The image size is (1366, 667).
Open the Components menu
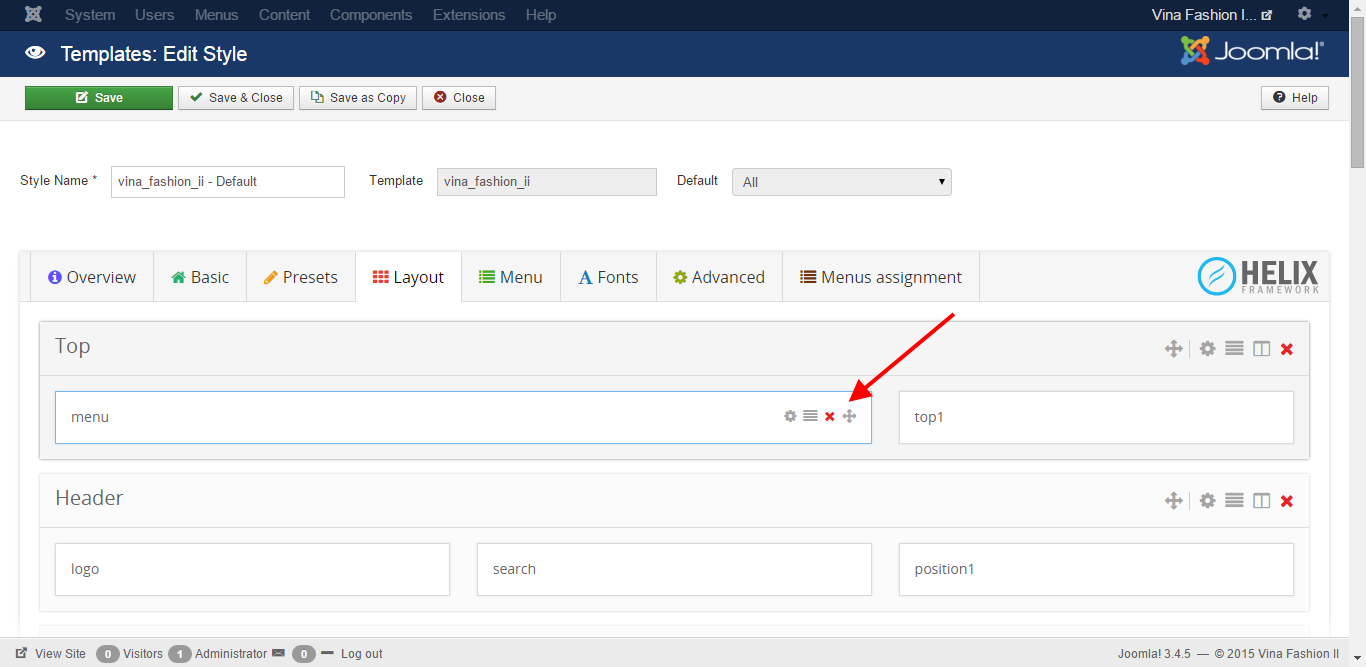point(371,15)
